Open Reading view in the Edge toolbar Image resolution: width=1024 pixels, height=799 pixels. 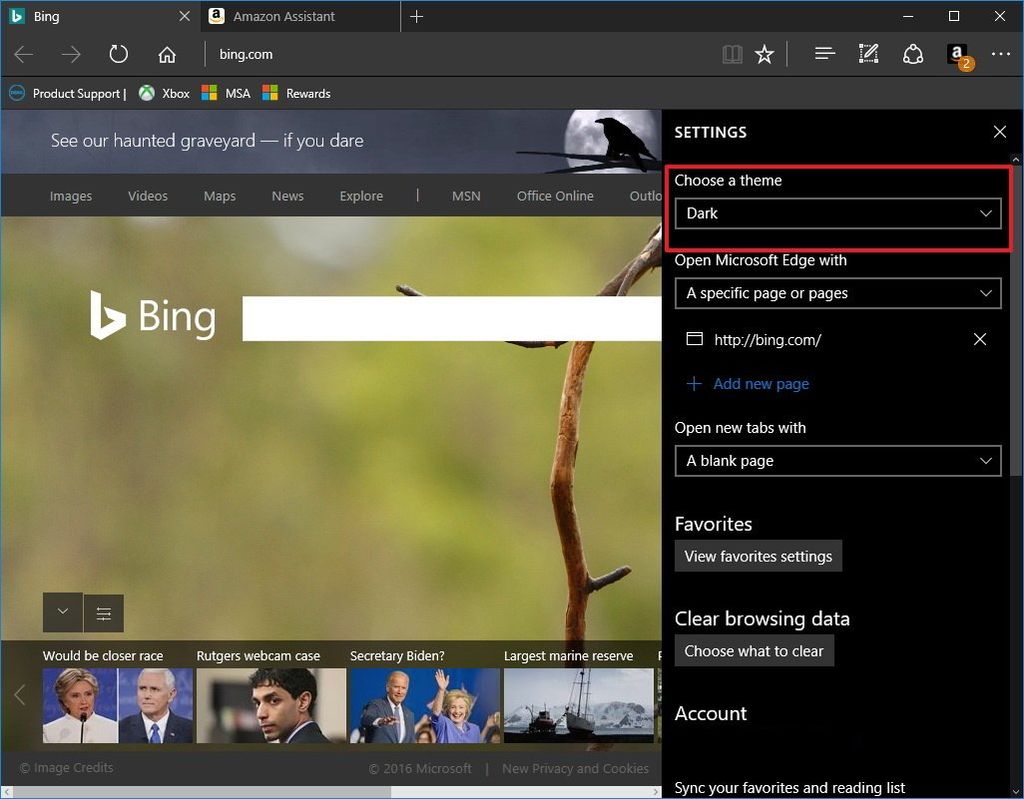point(732,54)
